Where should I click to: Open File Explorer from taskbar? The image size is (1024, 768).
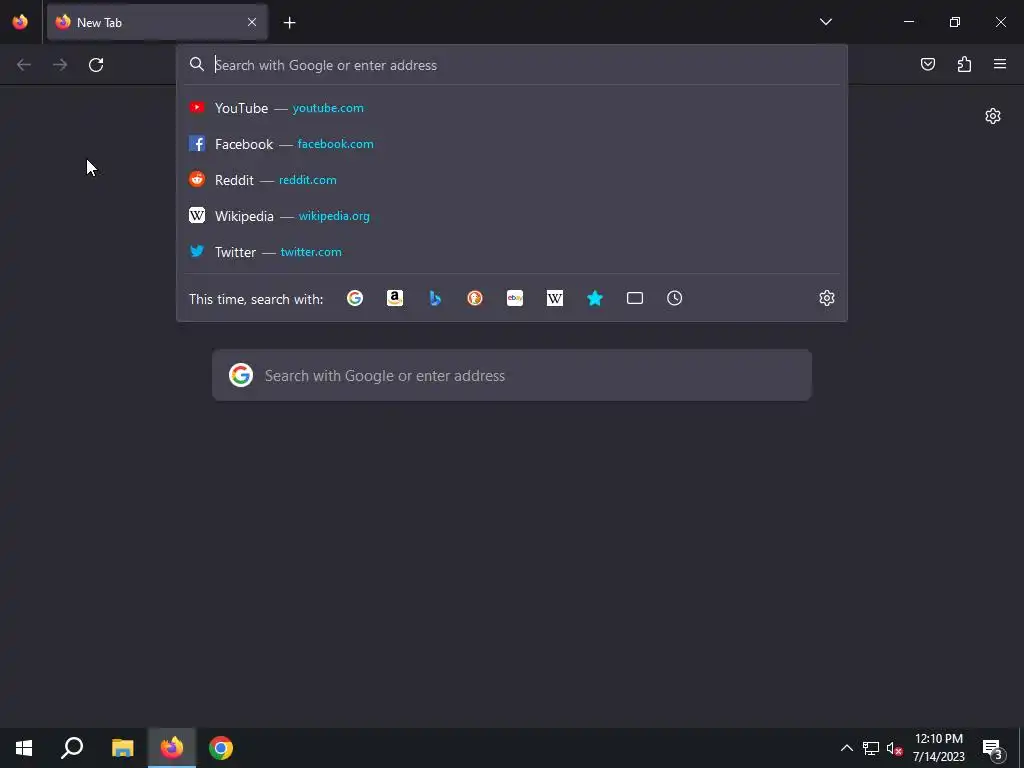122,748
